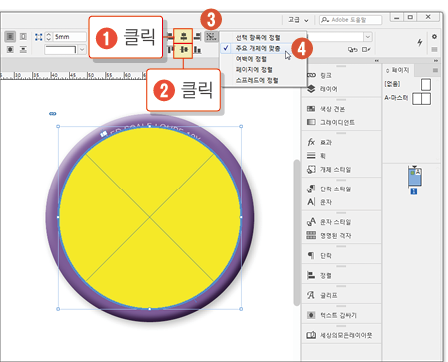Click the vertical document scrollbar
Viewport: 448px width, 362px height.
297,232
